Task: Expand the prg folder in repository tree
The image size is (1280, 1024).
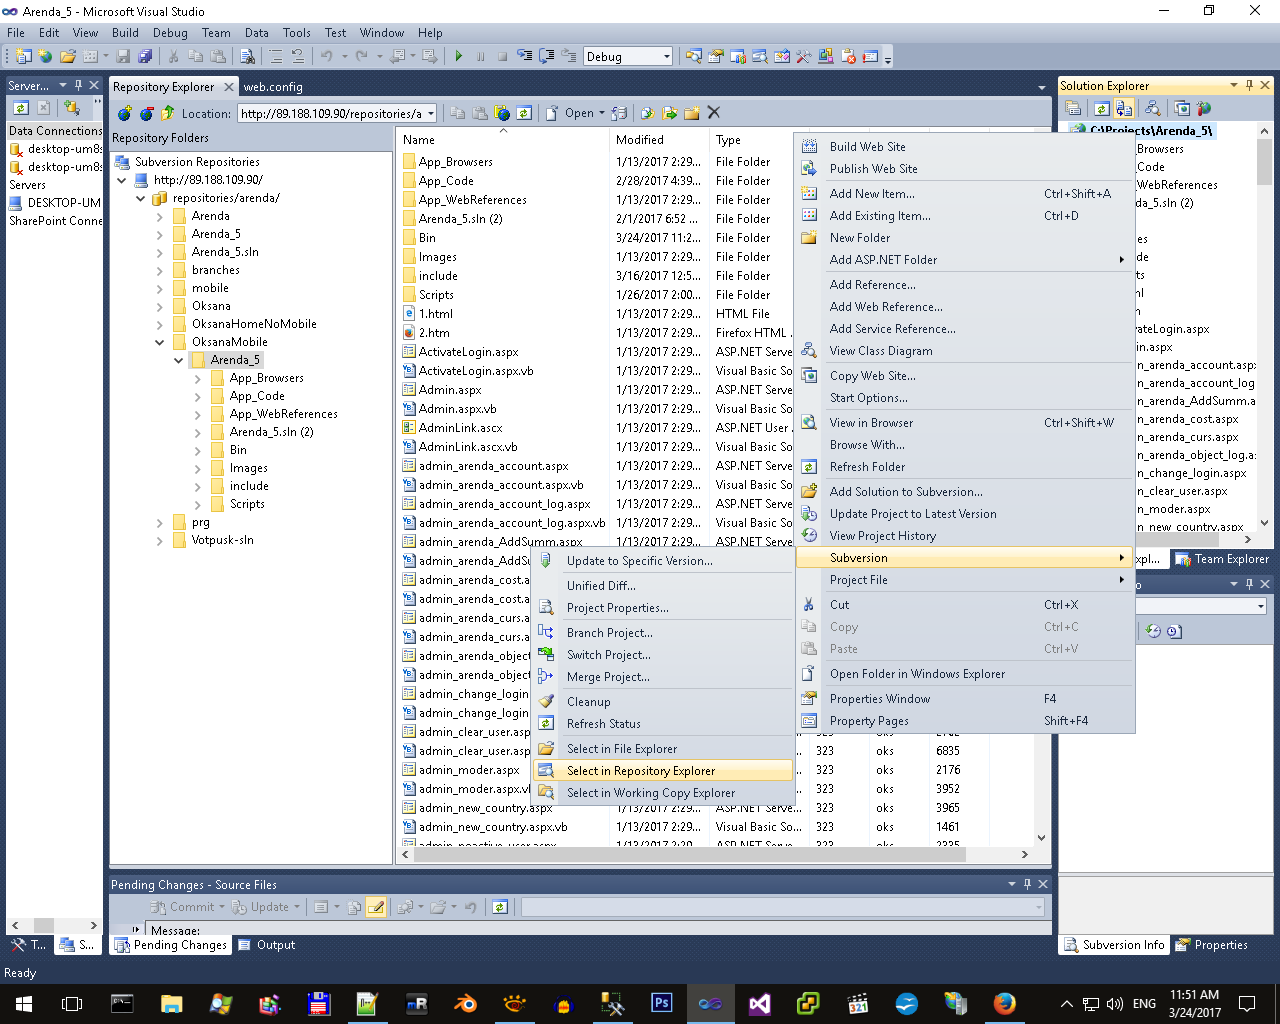Action: tap(160, 522)
